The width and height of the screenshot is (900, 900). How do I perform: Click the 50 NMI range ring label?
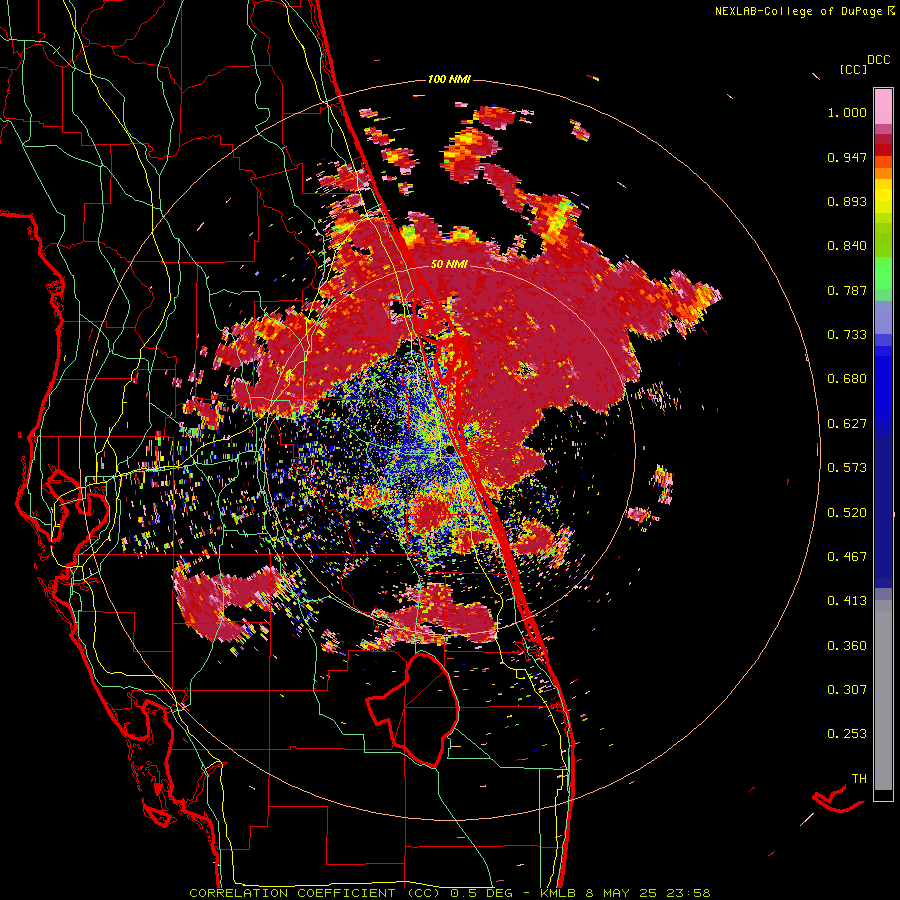(449, 264)
